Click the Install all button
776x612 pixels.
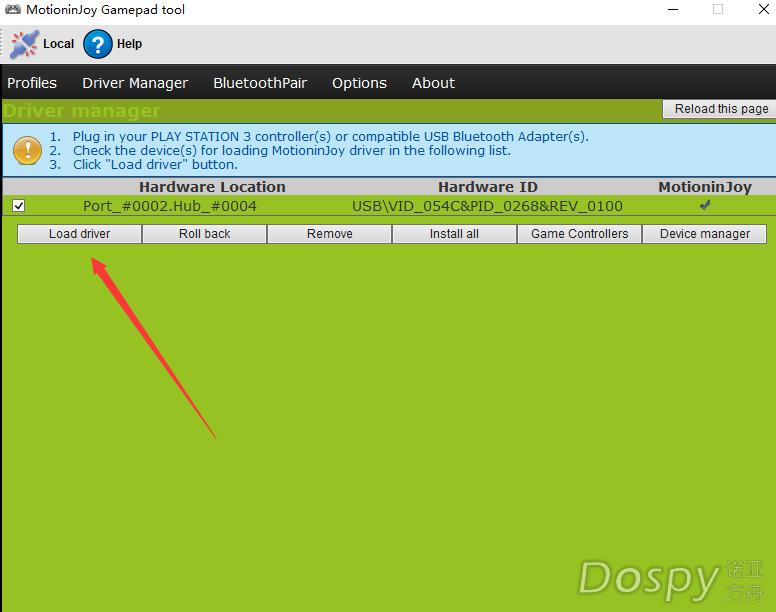point(454,234)
